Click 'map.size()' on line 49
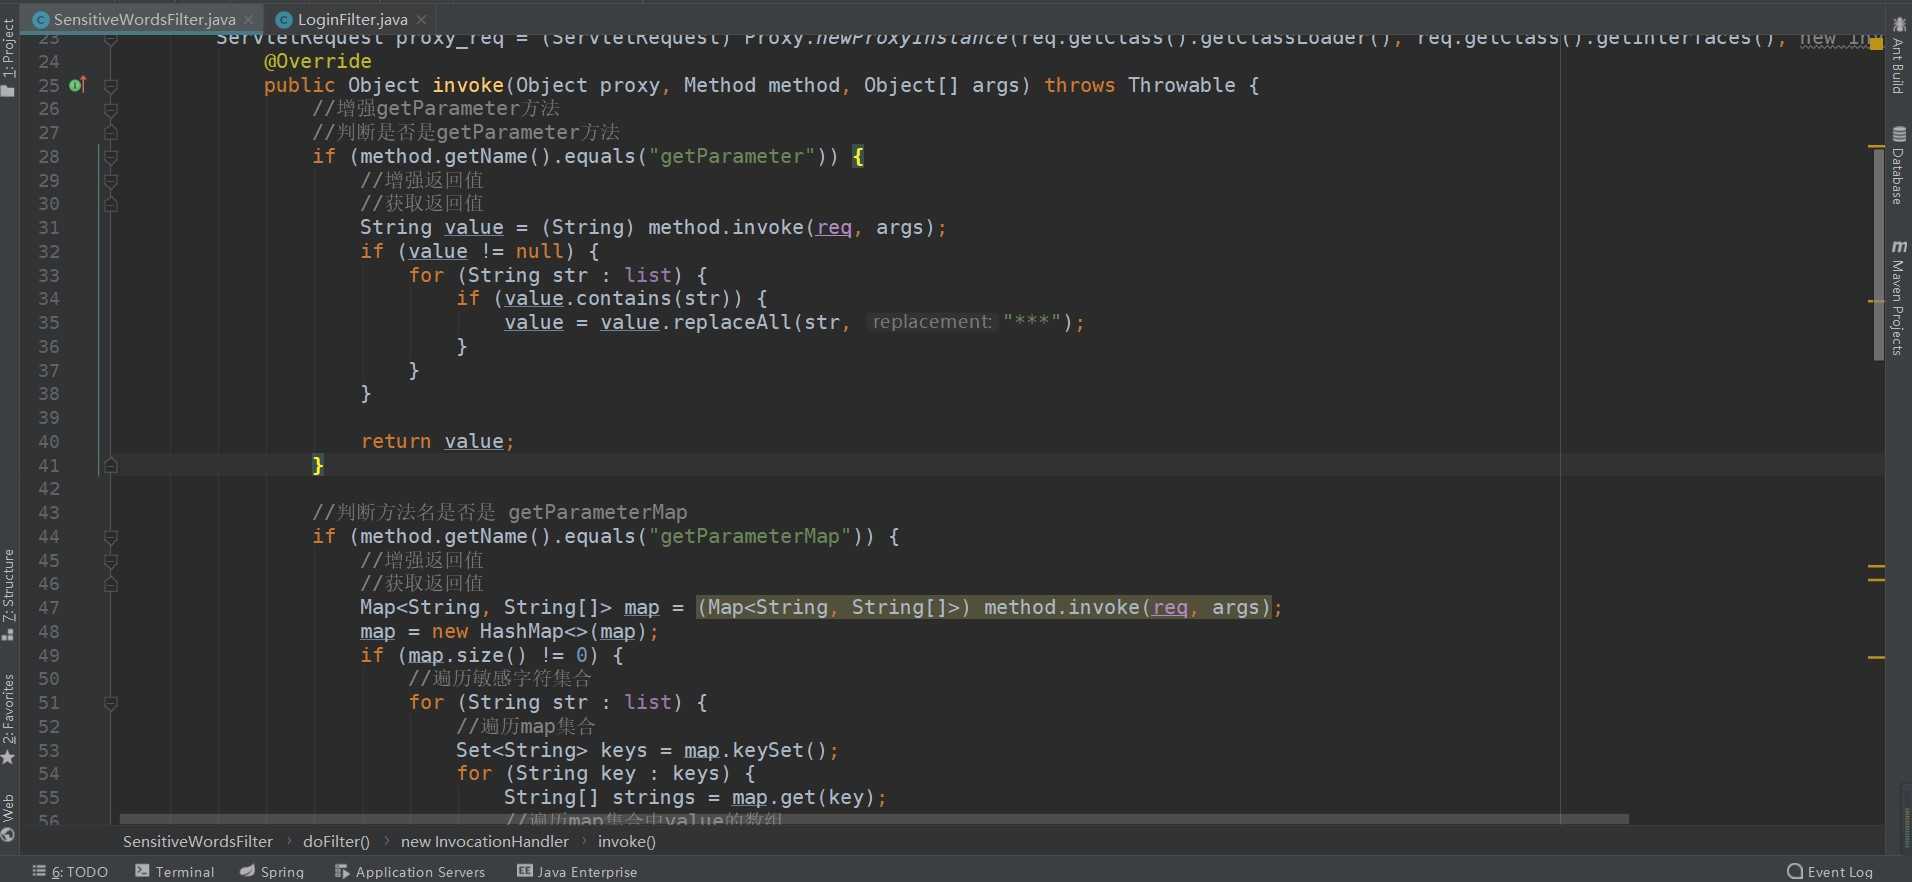The height and width of the screenshot is (882, 1912). tap(468, 656)
